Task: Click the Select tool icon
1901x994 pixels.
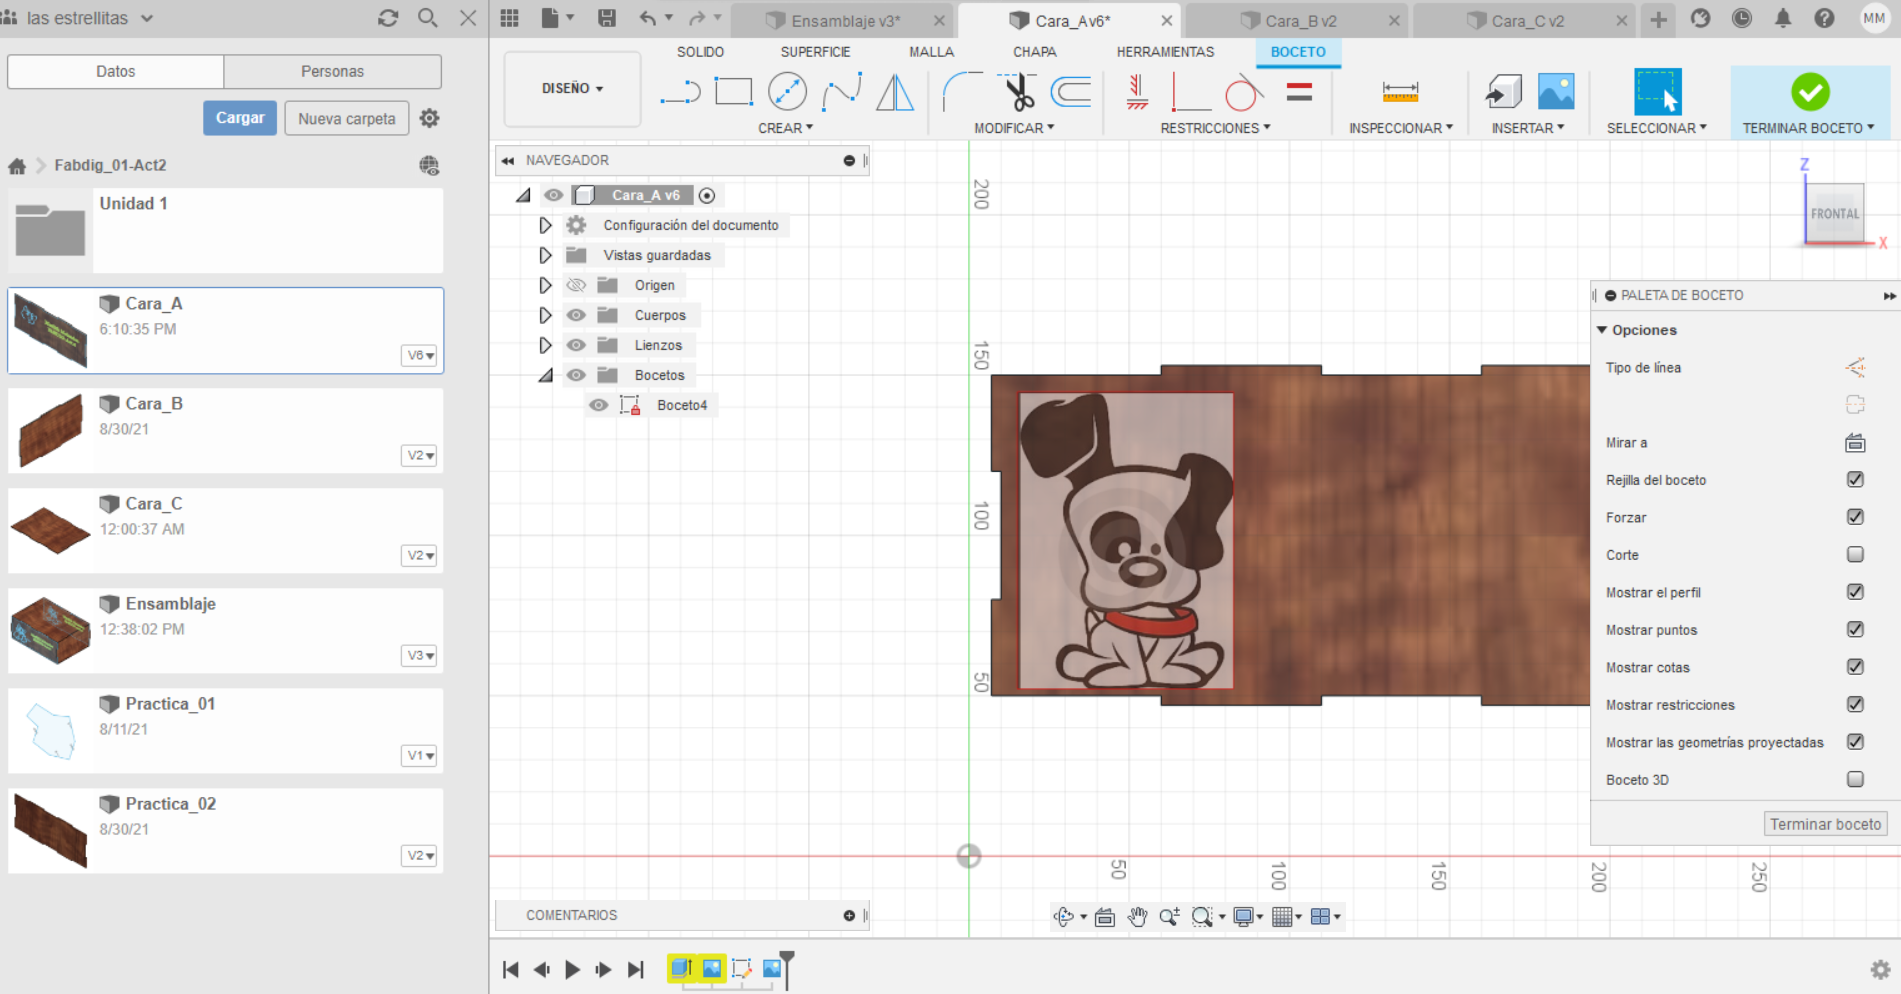Action: click(x=1657, y=92)
